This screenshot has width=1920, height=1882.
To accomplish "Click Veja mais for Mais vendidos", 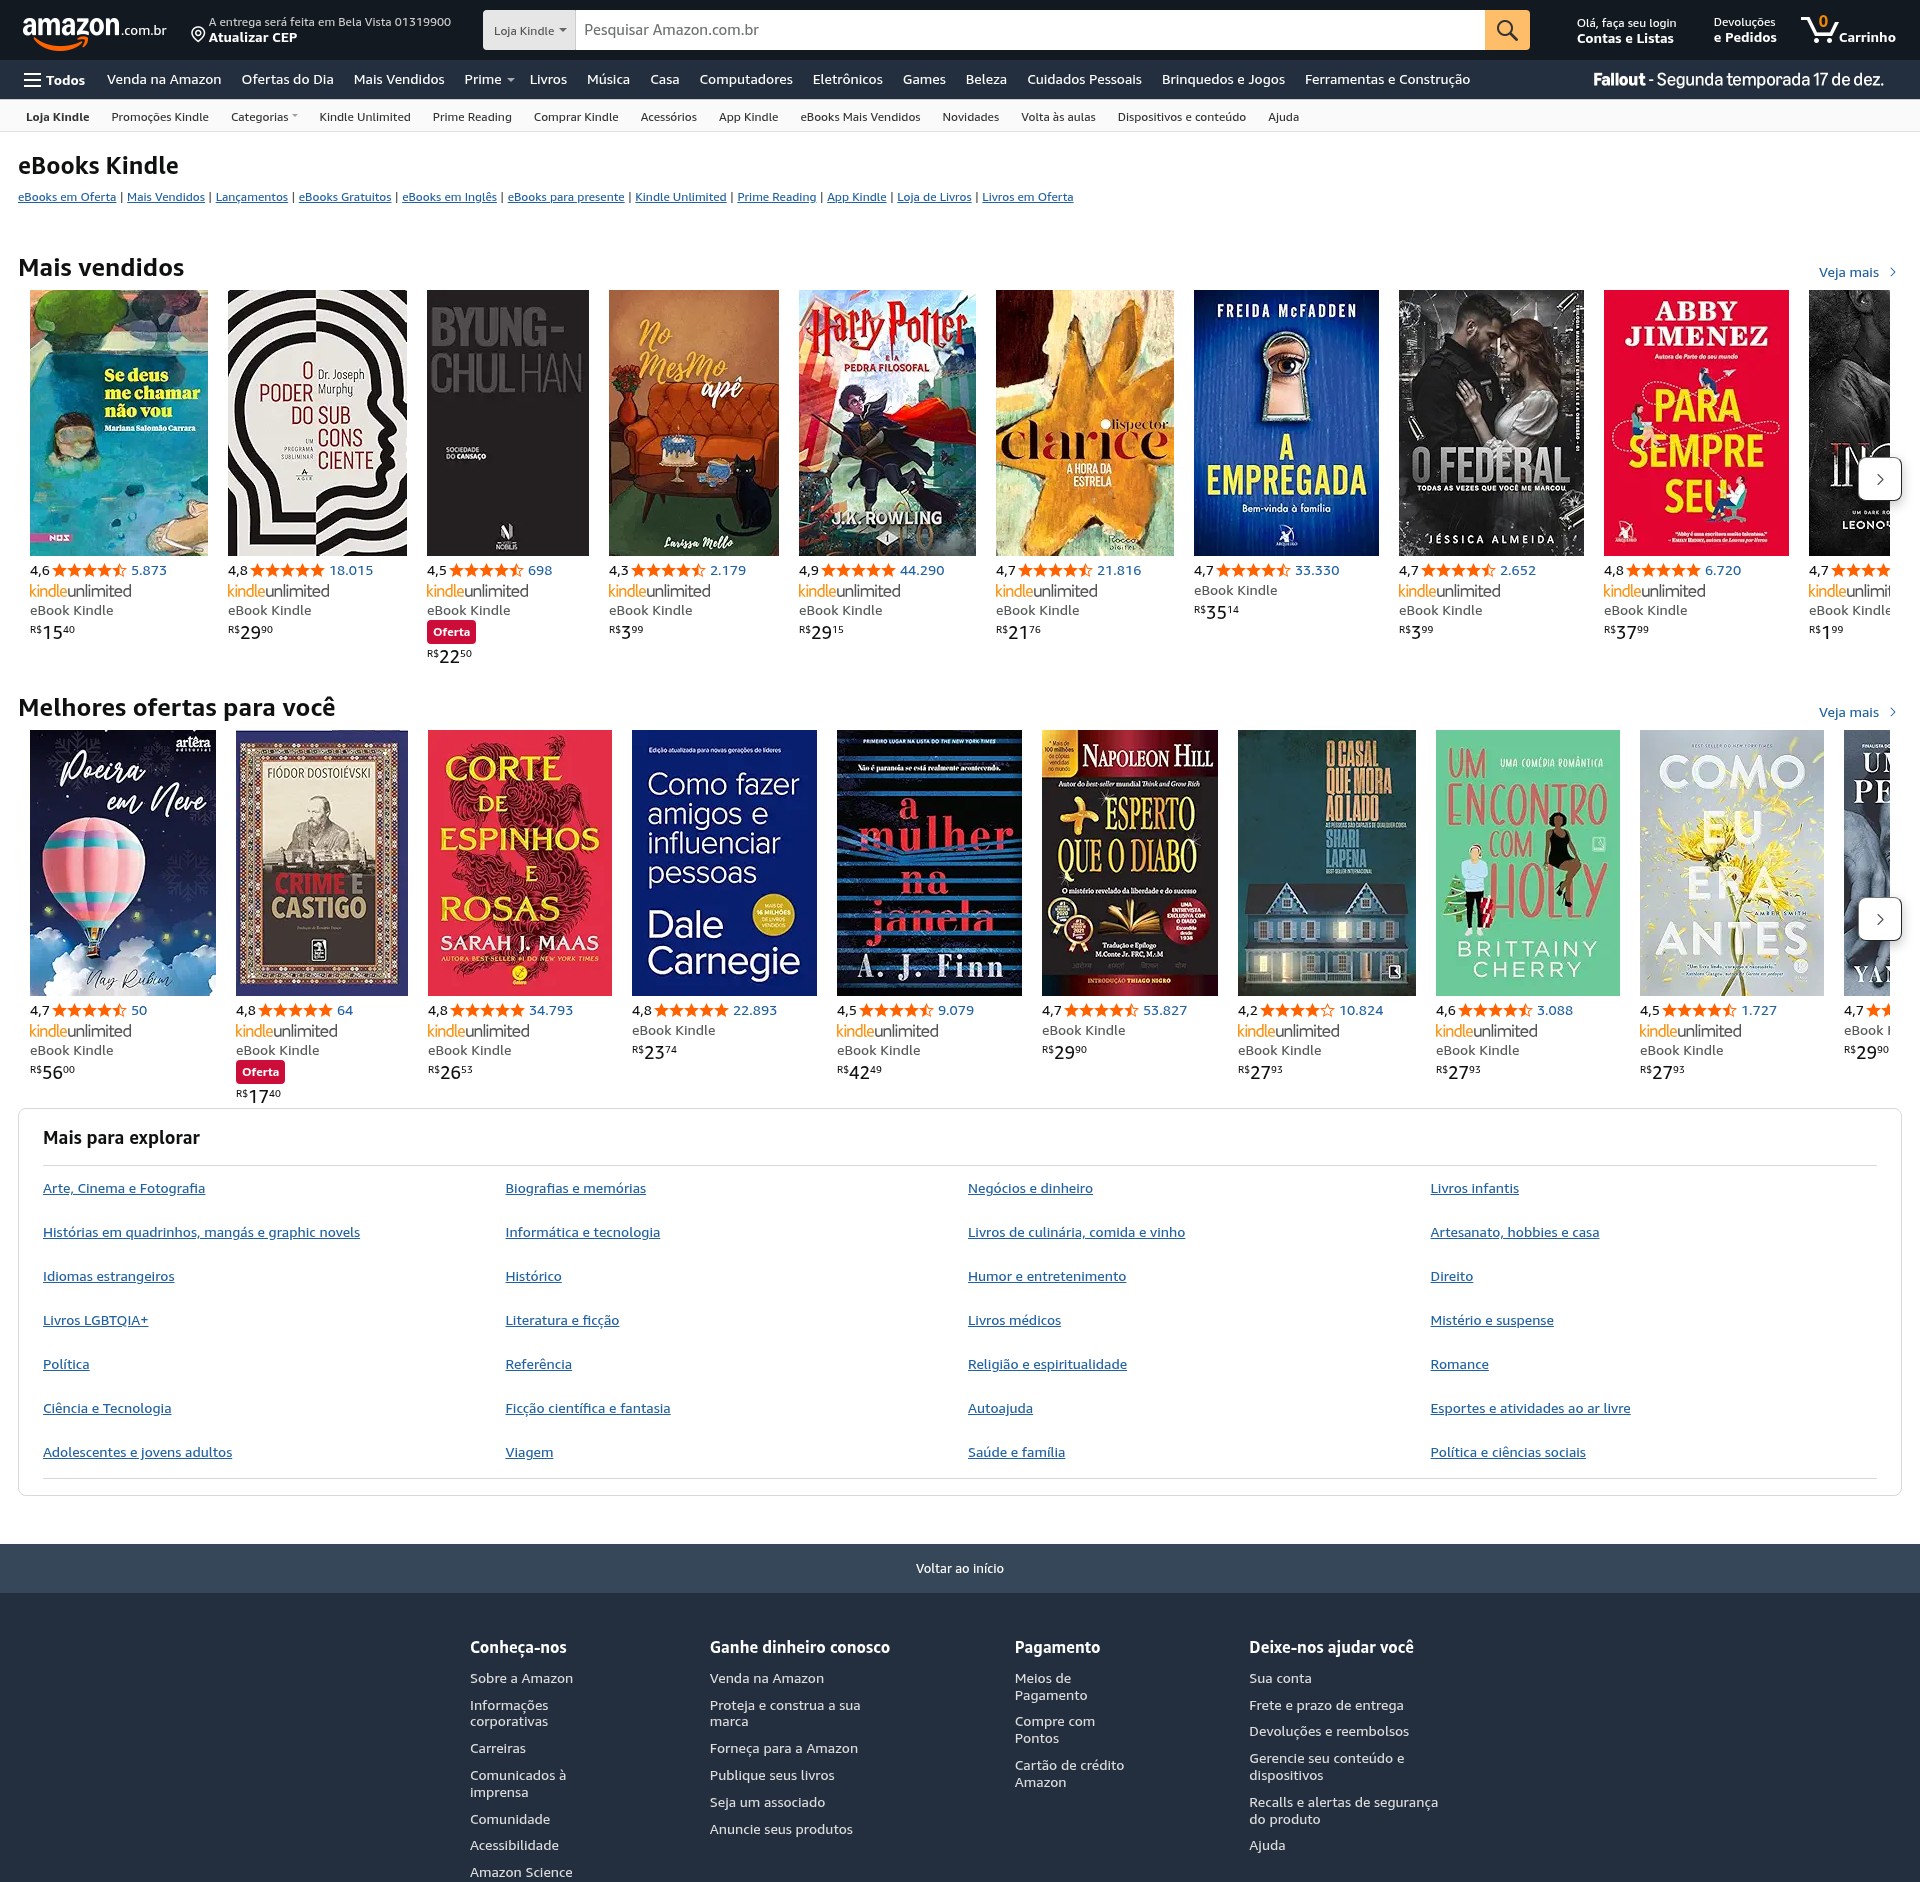I will click(1857, 272).
